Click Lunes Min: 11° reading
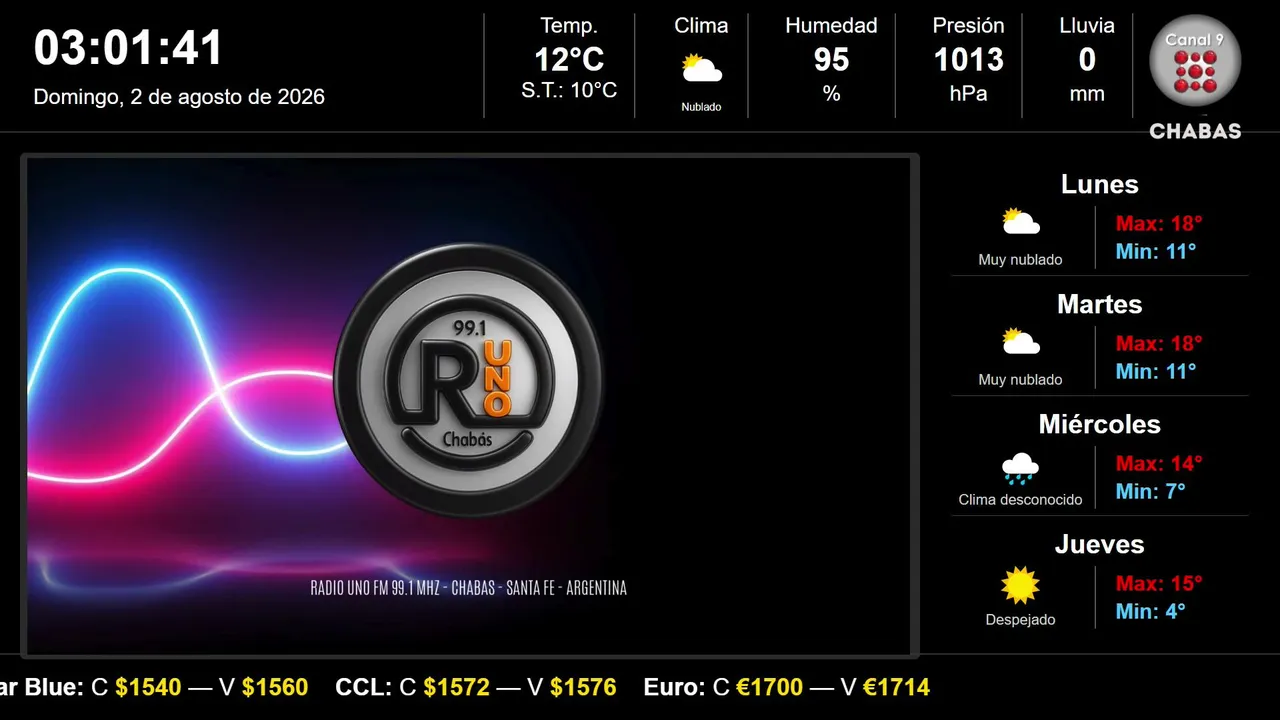Screen dimensions: 1280x720 1156,251
